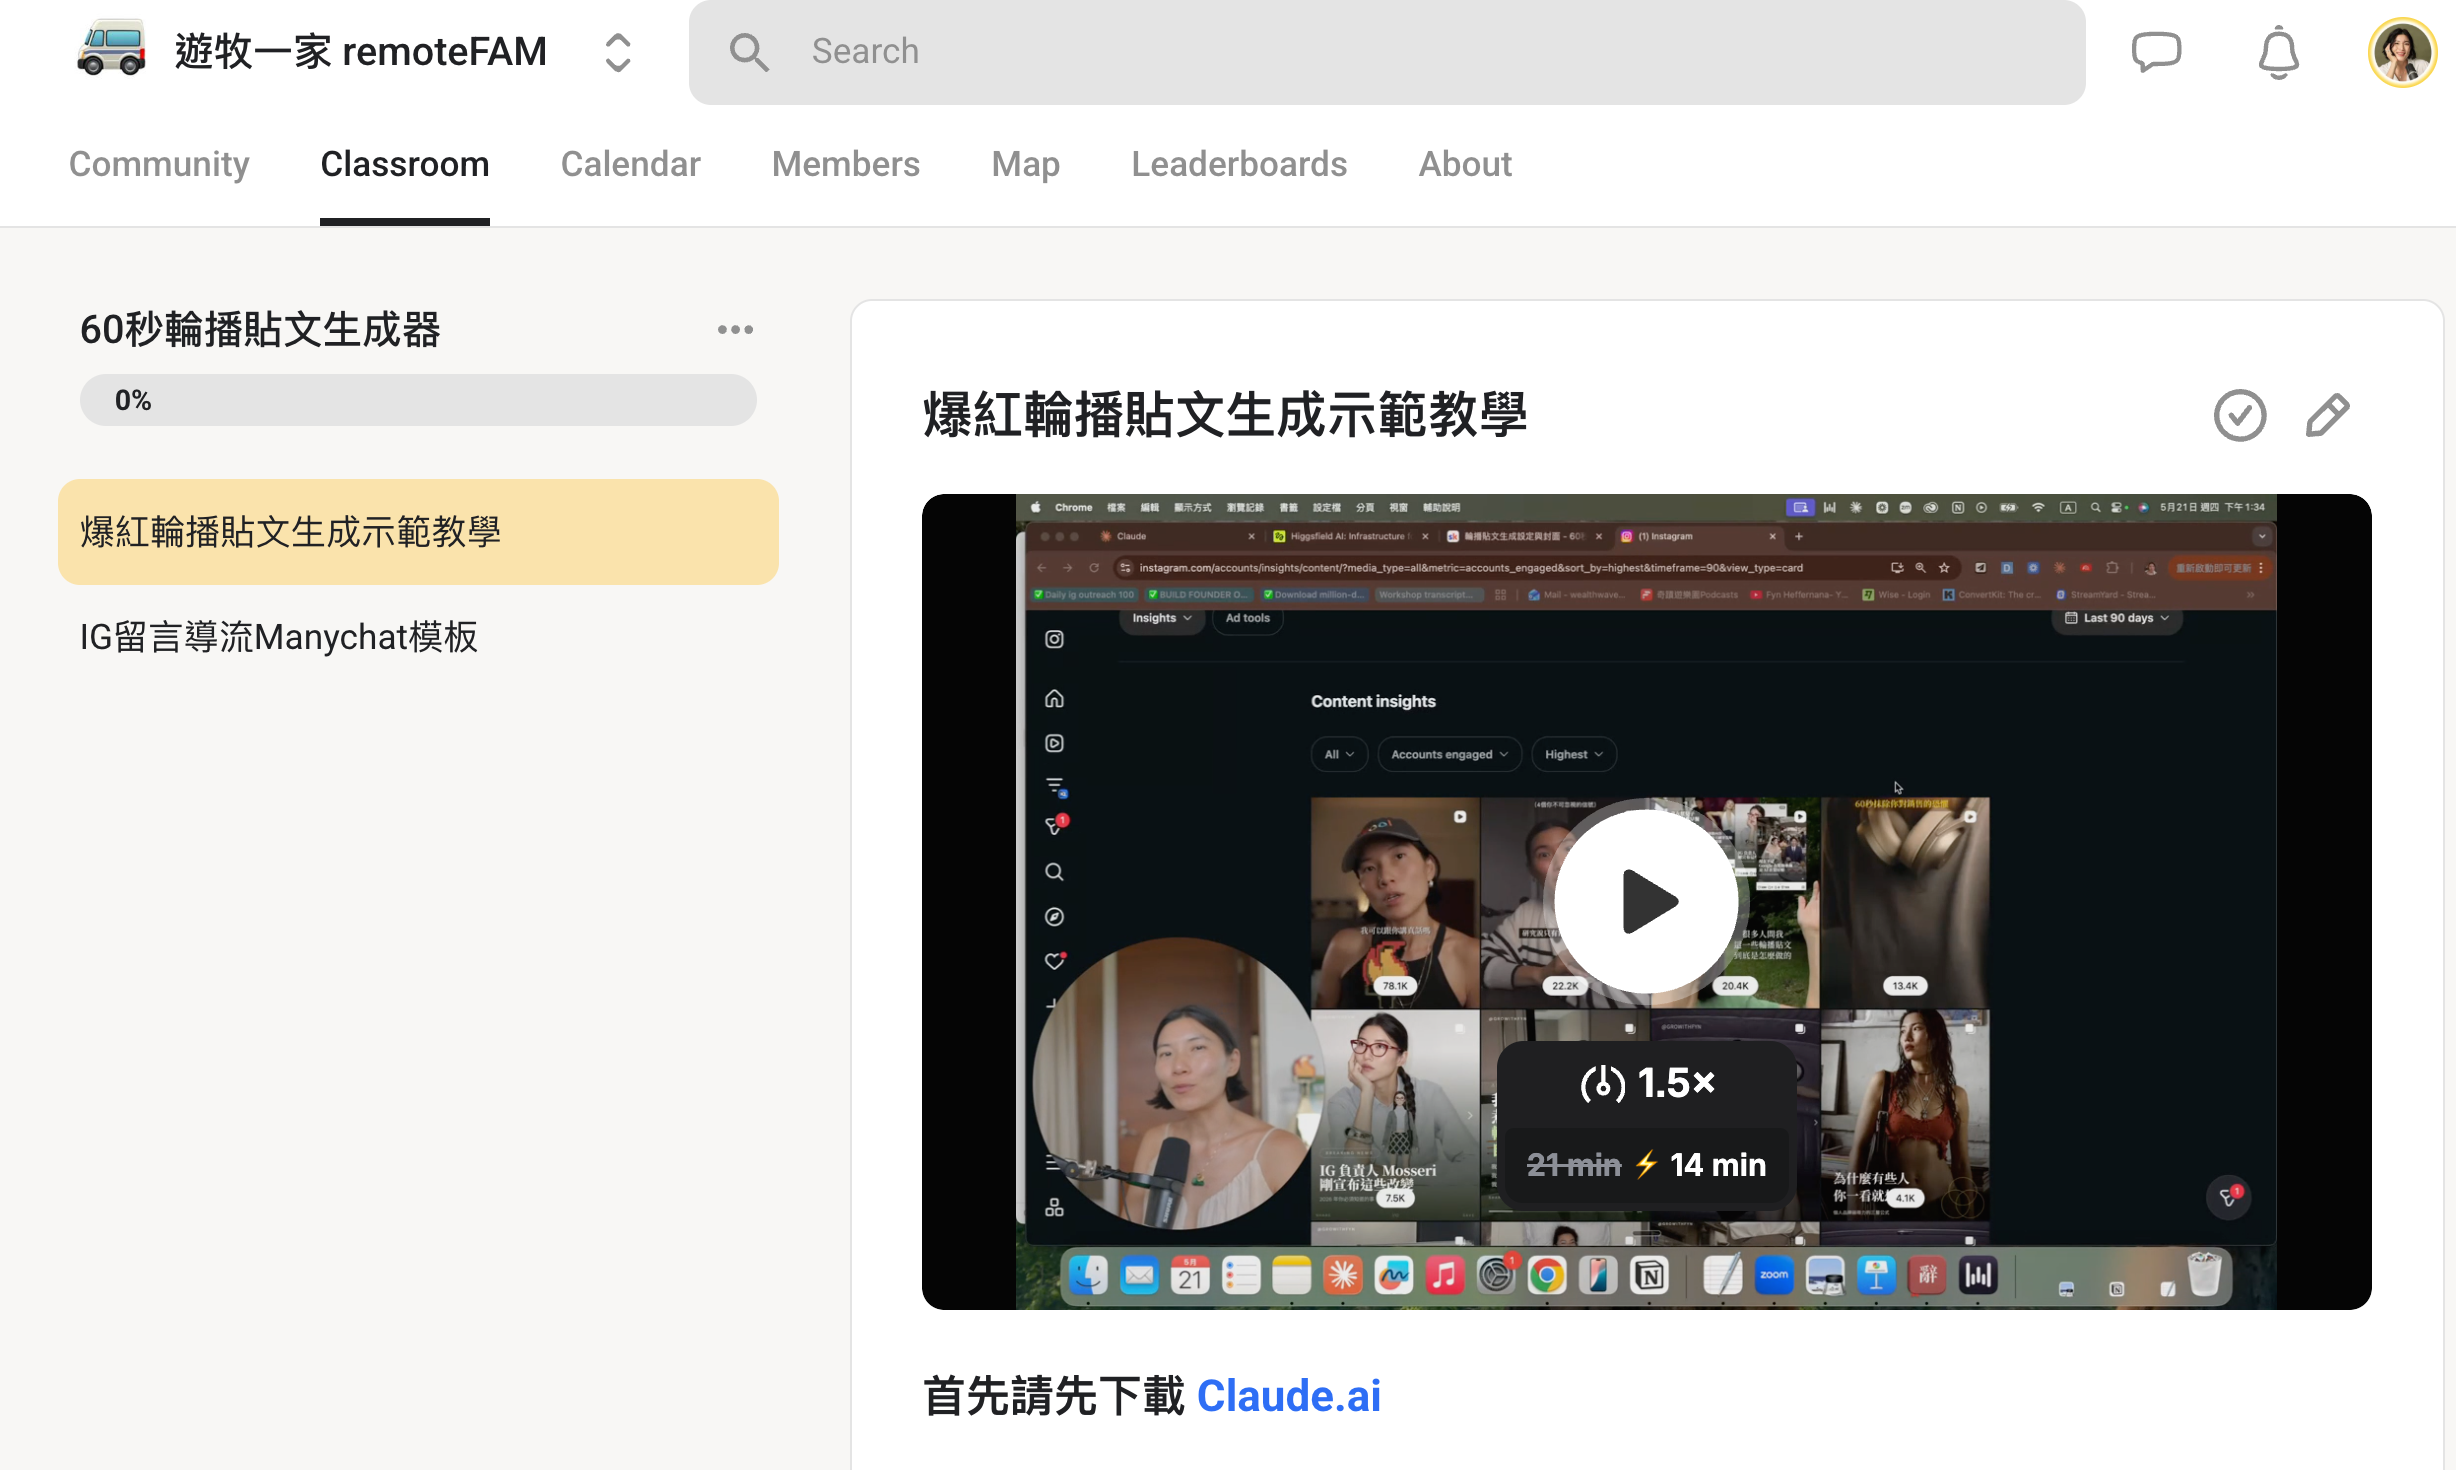Image resolution: width=2456 pixels, height=1470 pixels.
Task: Select the 爆紅輪播貼文生成示範教學 lesson
Action: 418,532
